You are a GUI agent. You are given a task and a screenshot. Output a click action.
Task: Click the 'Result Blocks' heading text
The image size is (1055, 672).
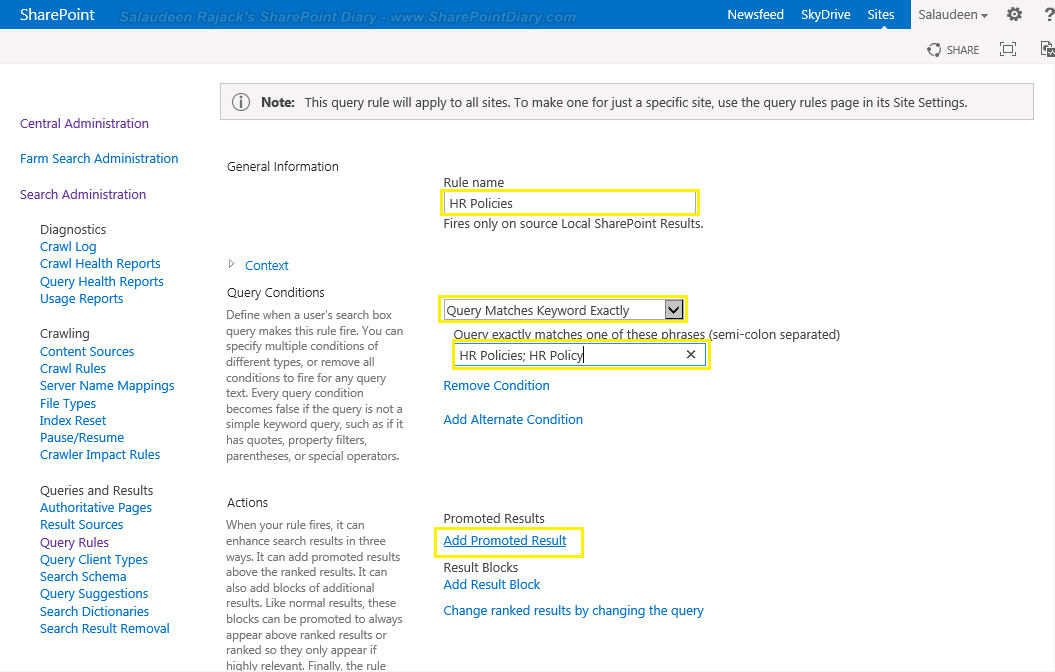coord(480,567)
